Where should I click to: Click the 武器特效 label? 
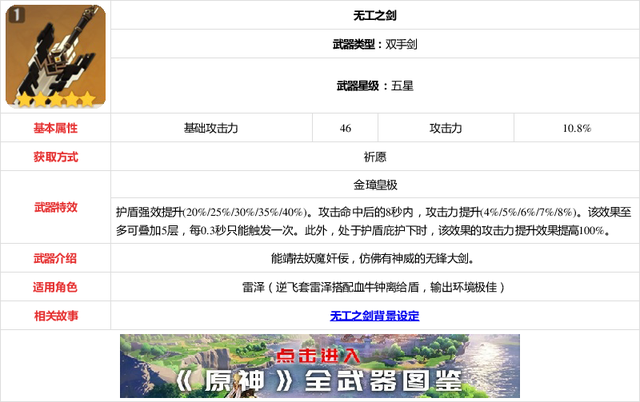[56, 207]
